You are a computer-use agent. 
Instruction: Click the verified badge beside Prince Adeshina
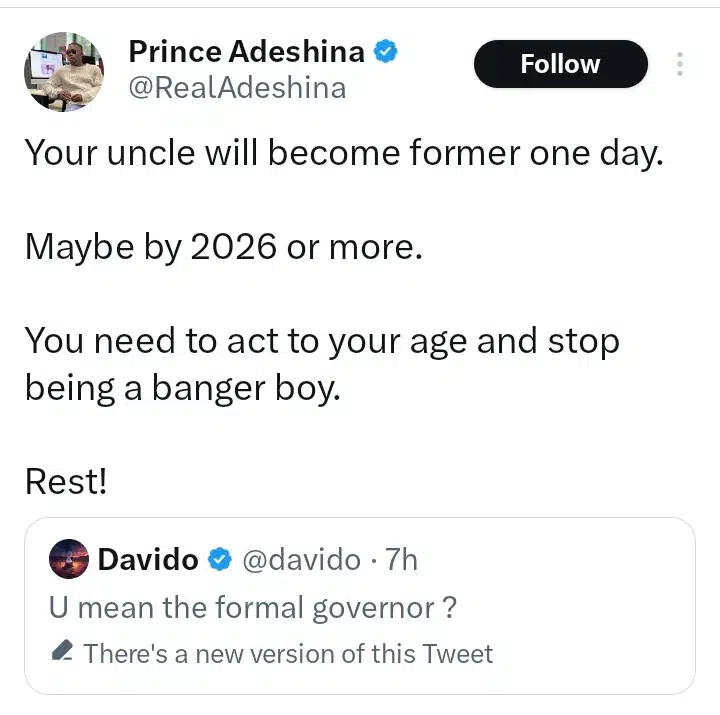point(386,50)
